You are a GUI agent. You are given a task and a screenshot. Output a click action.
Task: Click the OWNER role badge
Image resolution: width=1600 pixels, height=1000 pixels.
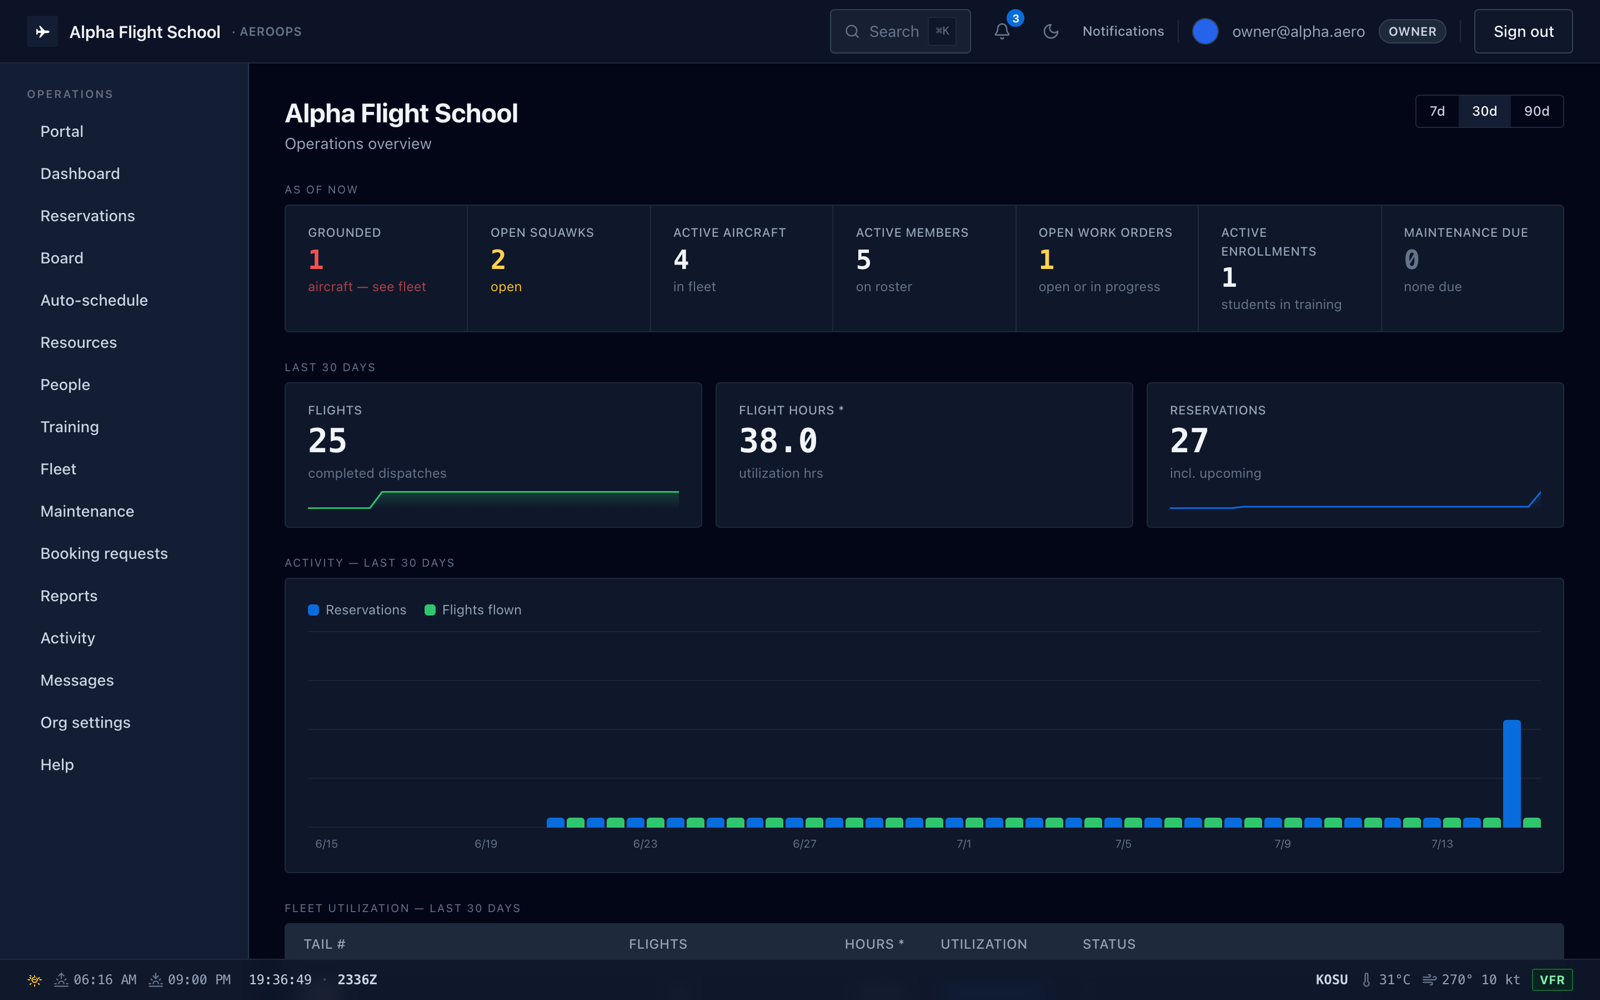[1412, 32]
